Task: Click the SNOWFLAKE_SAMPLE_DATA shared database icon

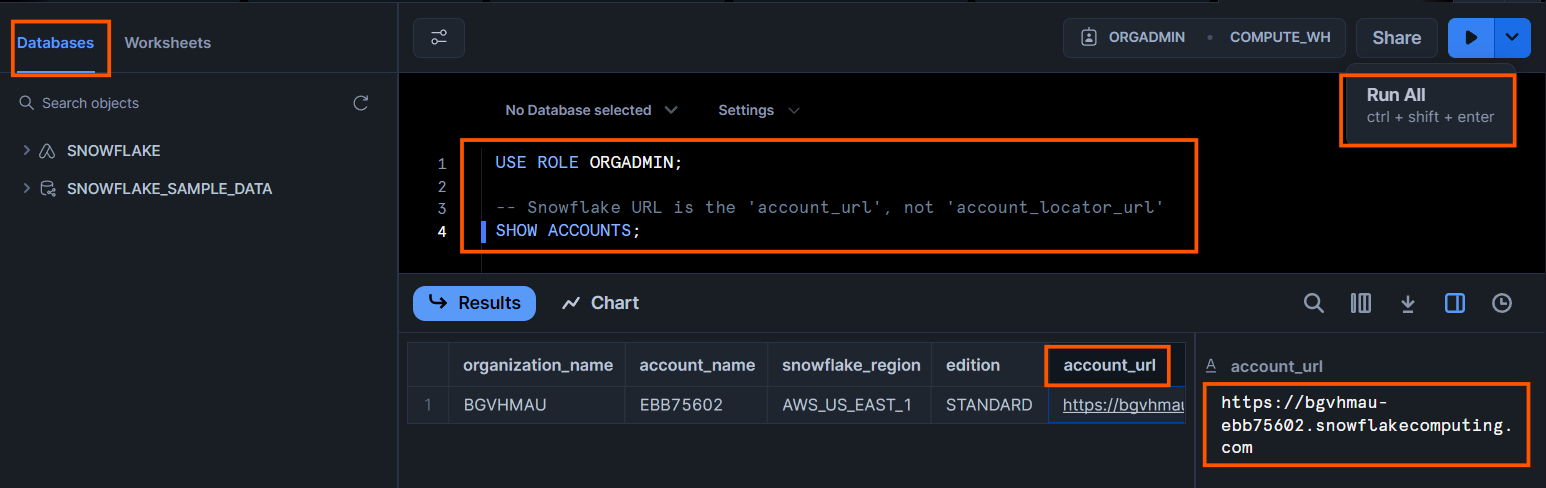Action: click(x=47, y=188)
